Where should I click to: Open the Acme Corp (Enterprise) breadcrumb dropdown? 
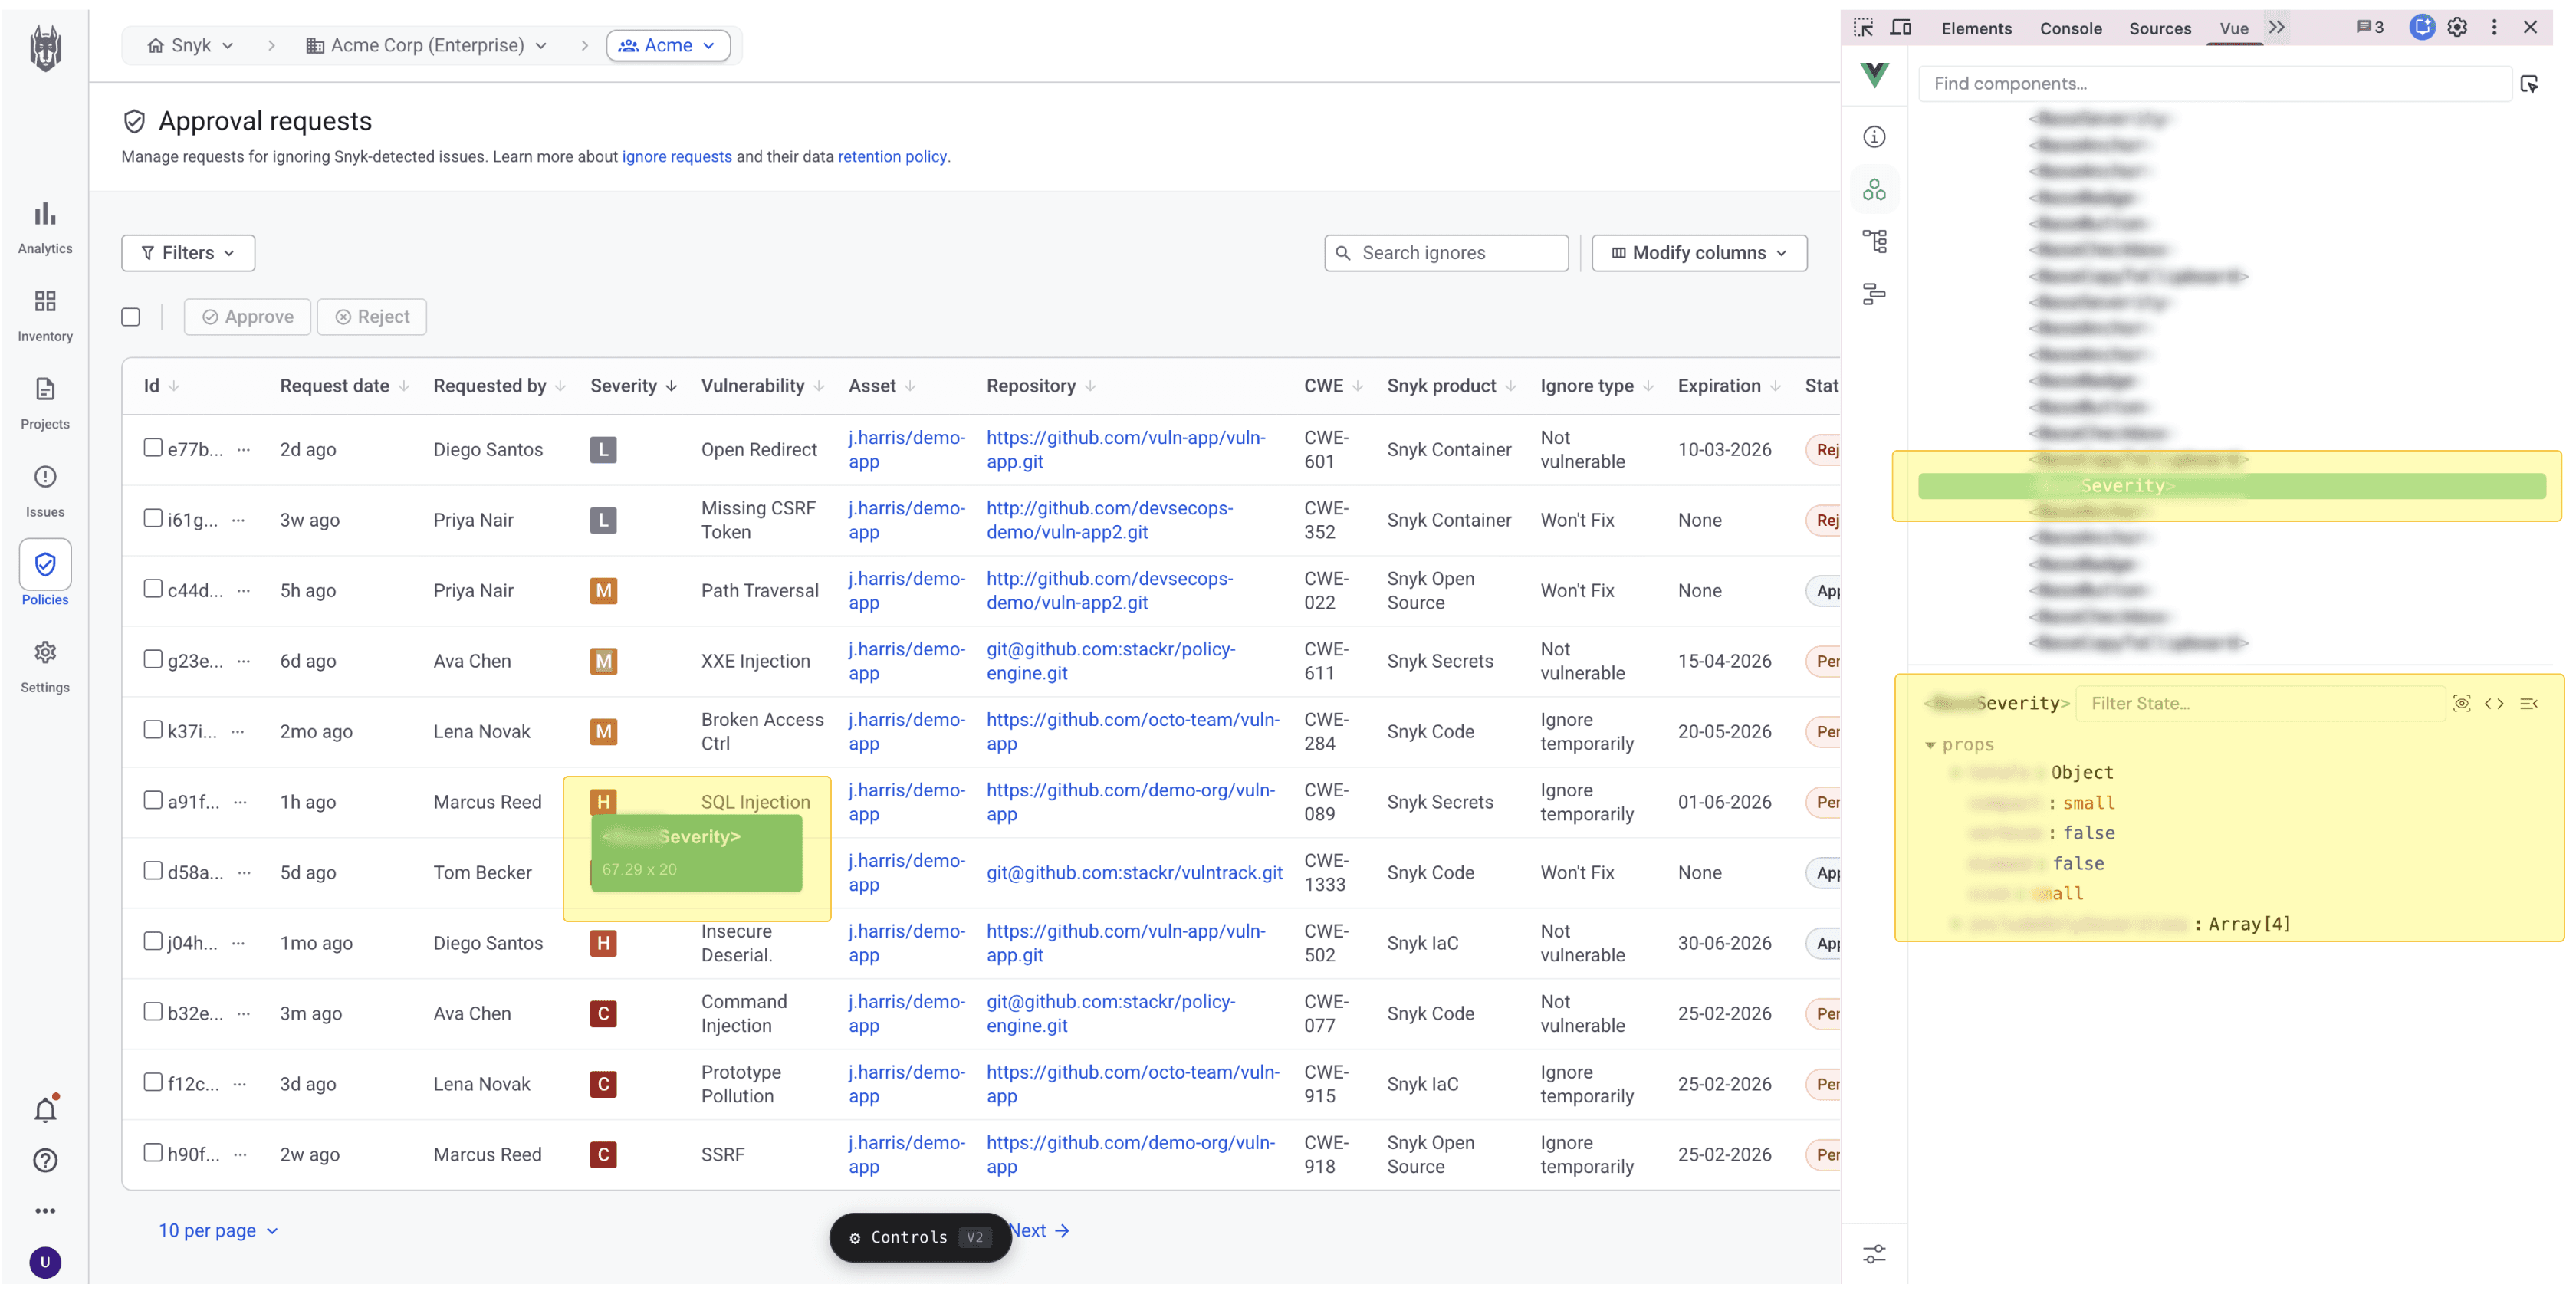pyautogui.click(x=427, y=45)
